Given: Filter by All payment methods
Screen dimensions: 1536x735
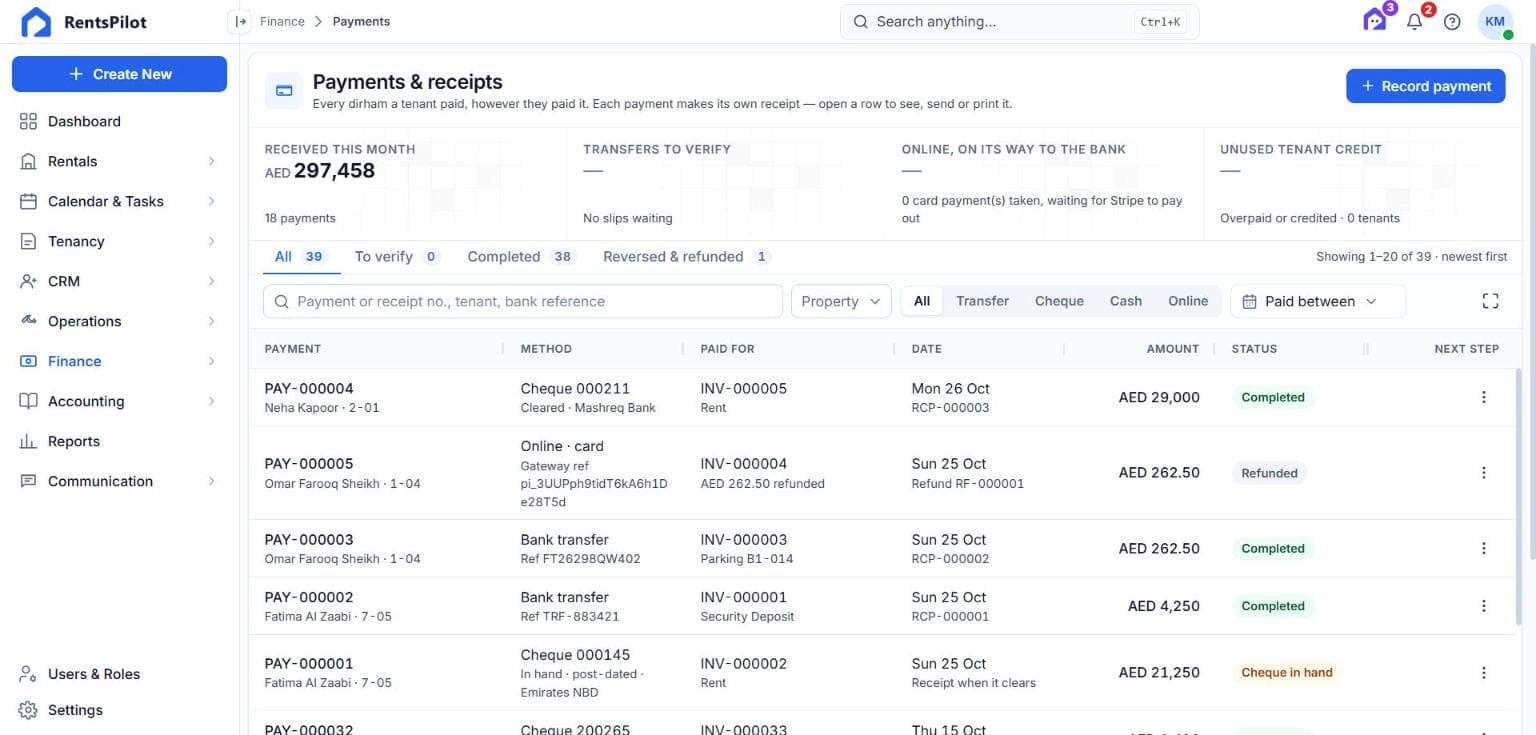Looking at the screenshot, I should point(922,301).
